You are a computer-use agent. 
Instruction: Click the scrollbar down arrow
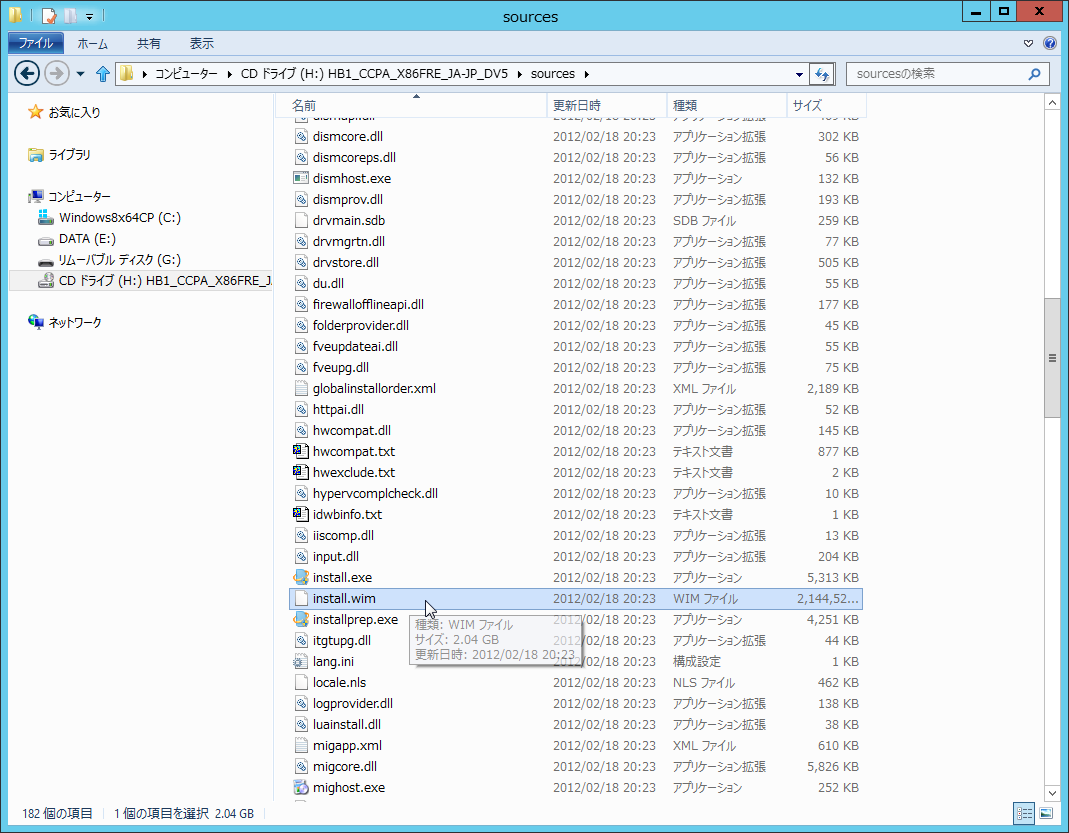(1052, 793)
